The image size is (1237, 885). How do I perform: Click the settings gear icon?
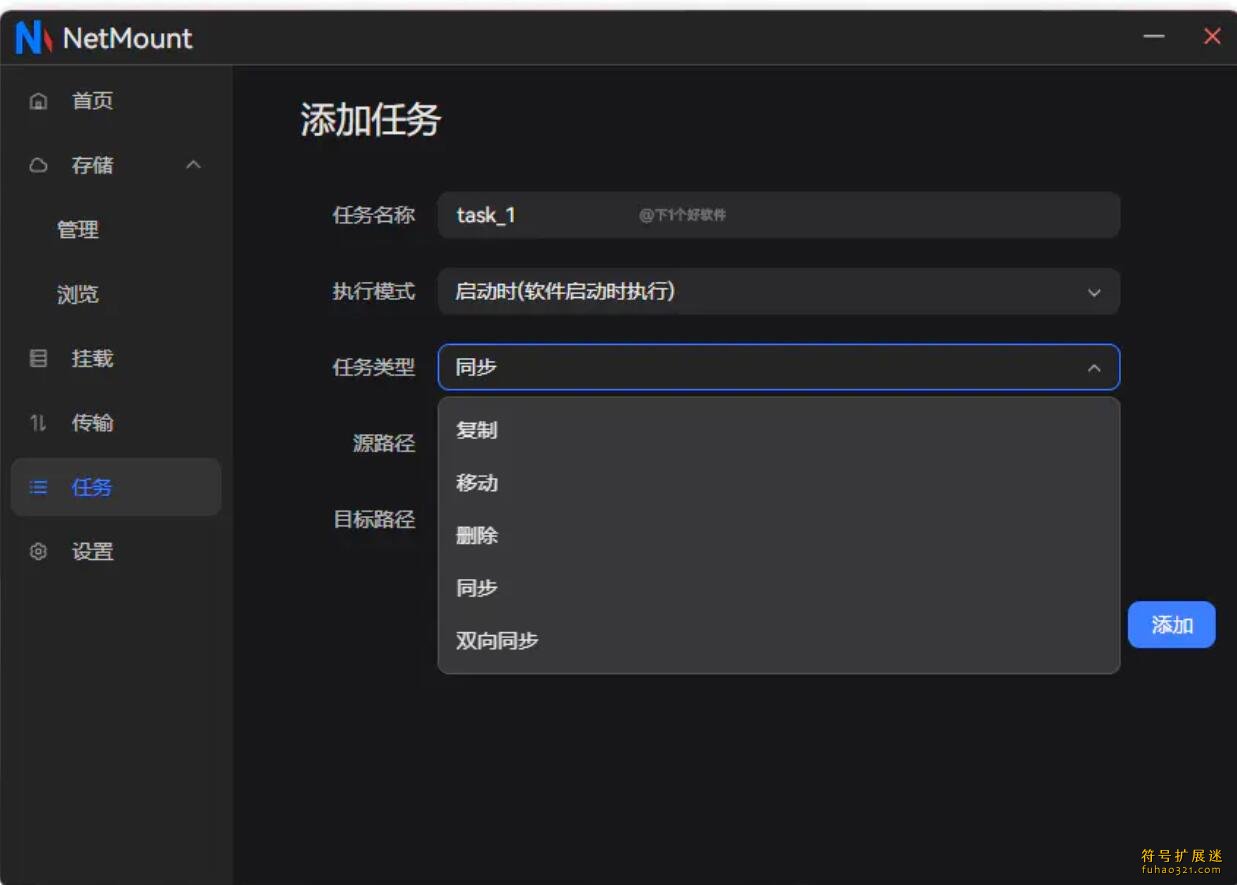click(39, 551)
